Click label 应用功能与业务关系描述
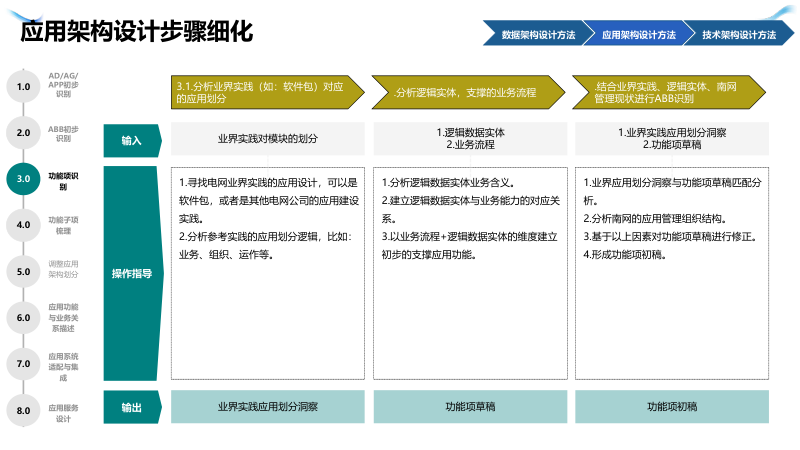800x450 pixels. (63, 317)
